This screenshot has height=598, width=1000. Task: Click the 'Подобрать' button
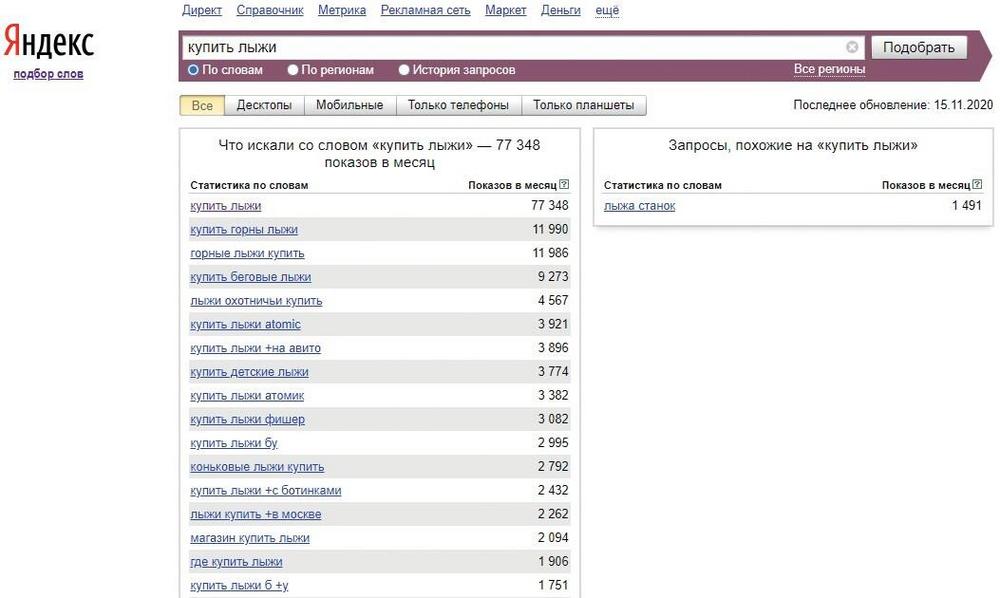pos(919,47)
